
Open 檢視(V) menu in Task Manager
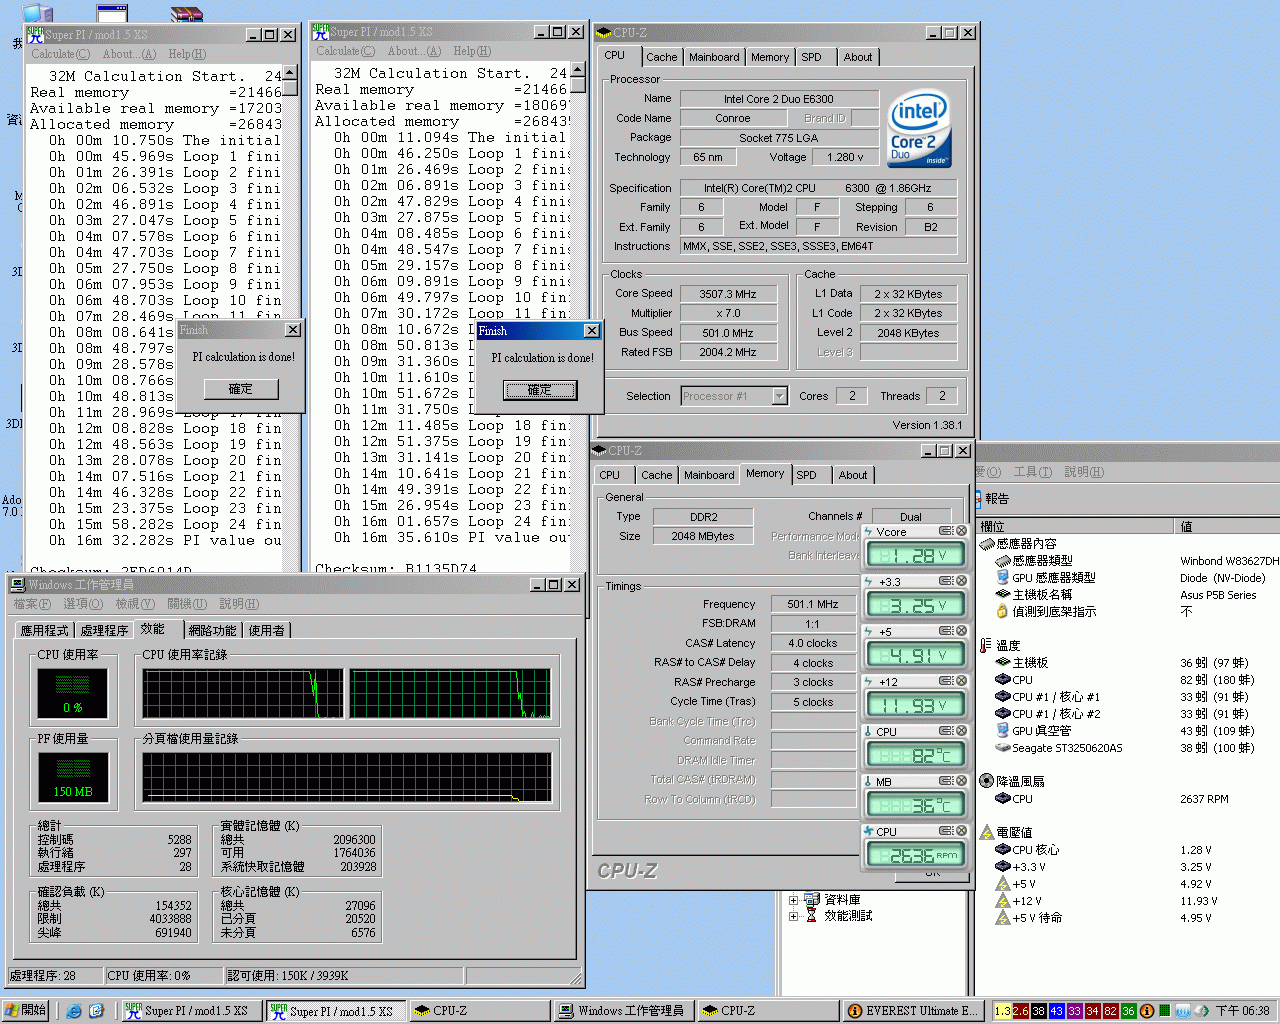[135, 604]
